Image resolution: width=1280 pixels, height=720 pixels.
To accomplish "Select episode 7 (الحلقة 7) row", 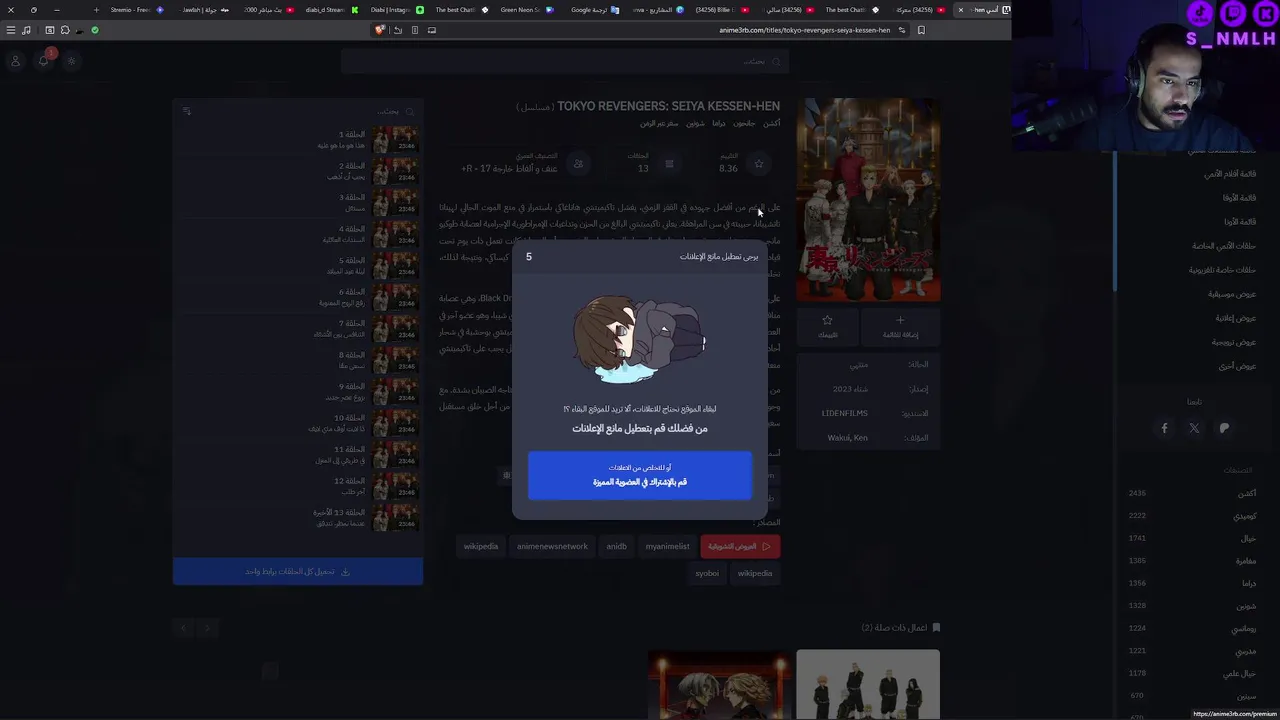I will click(300, 329).
